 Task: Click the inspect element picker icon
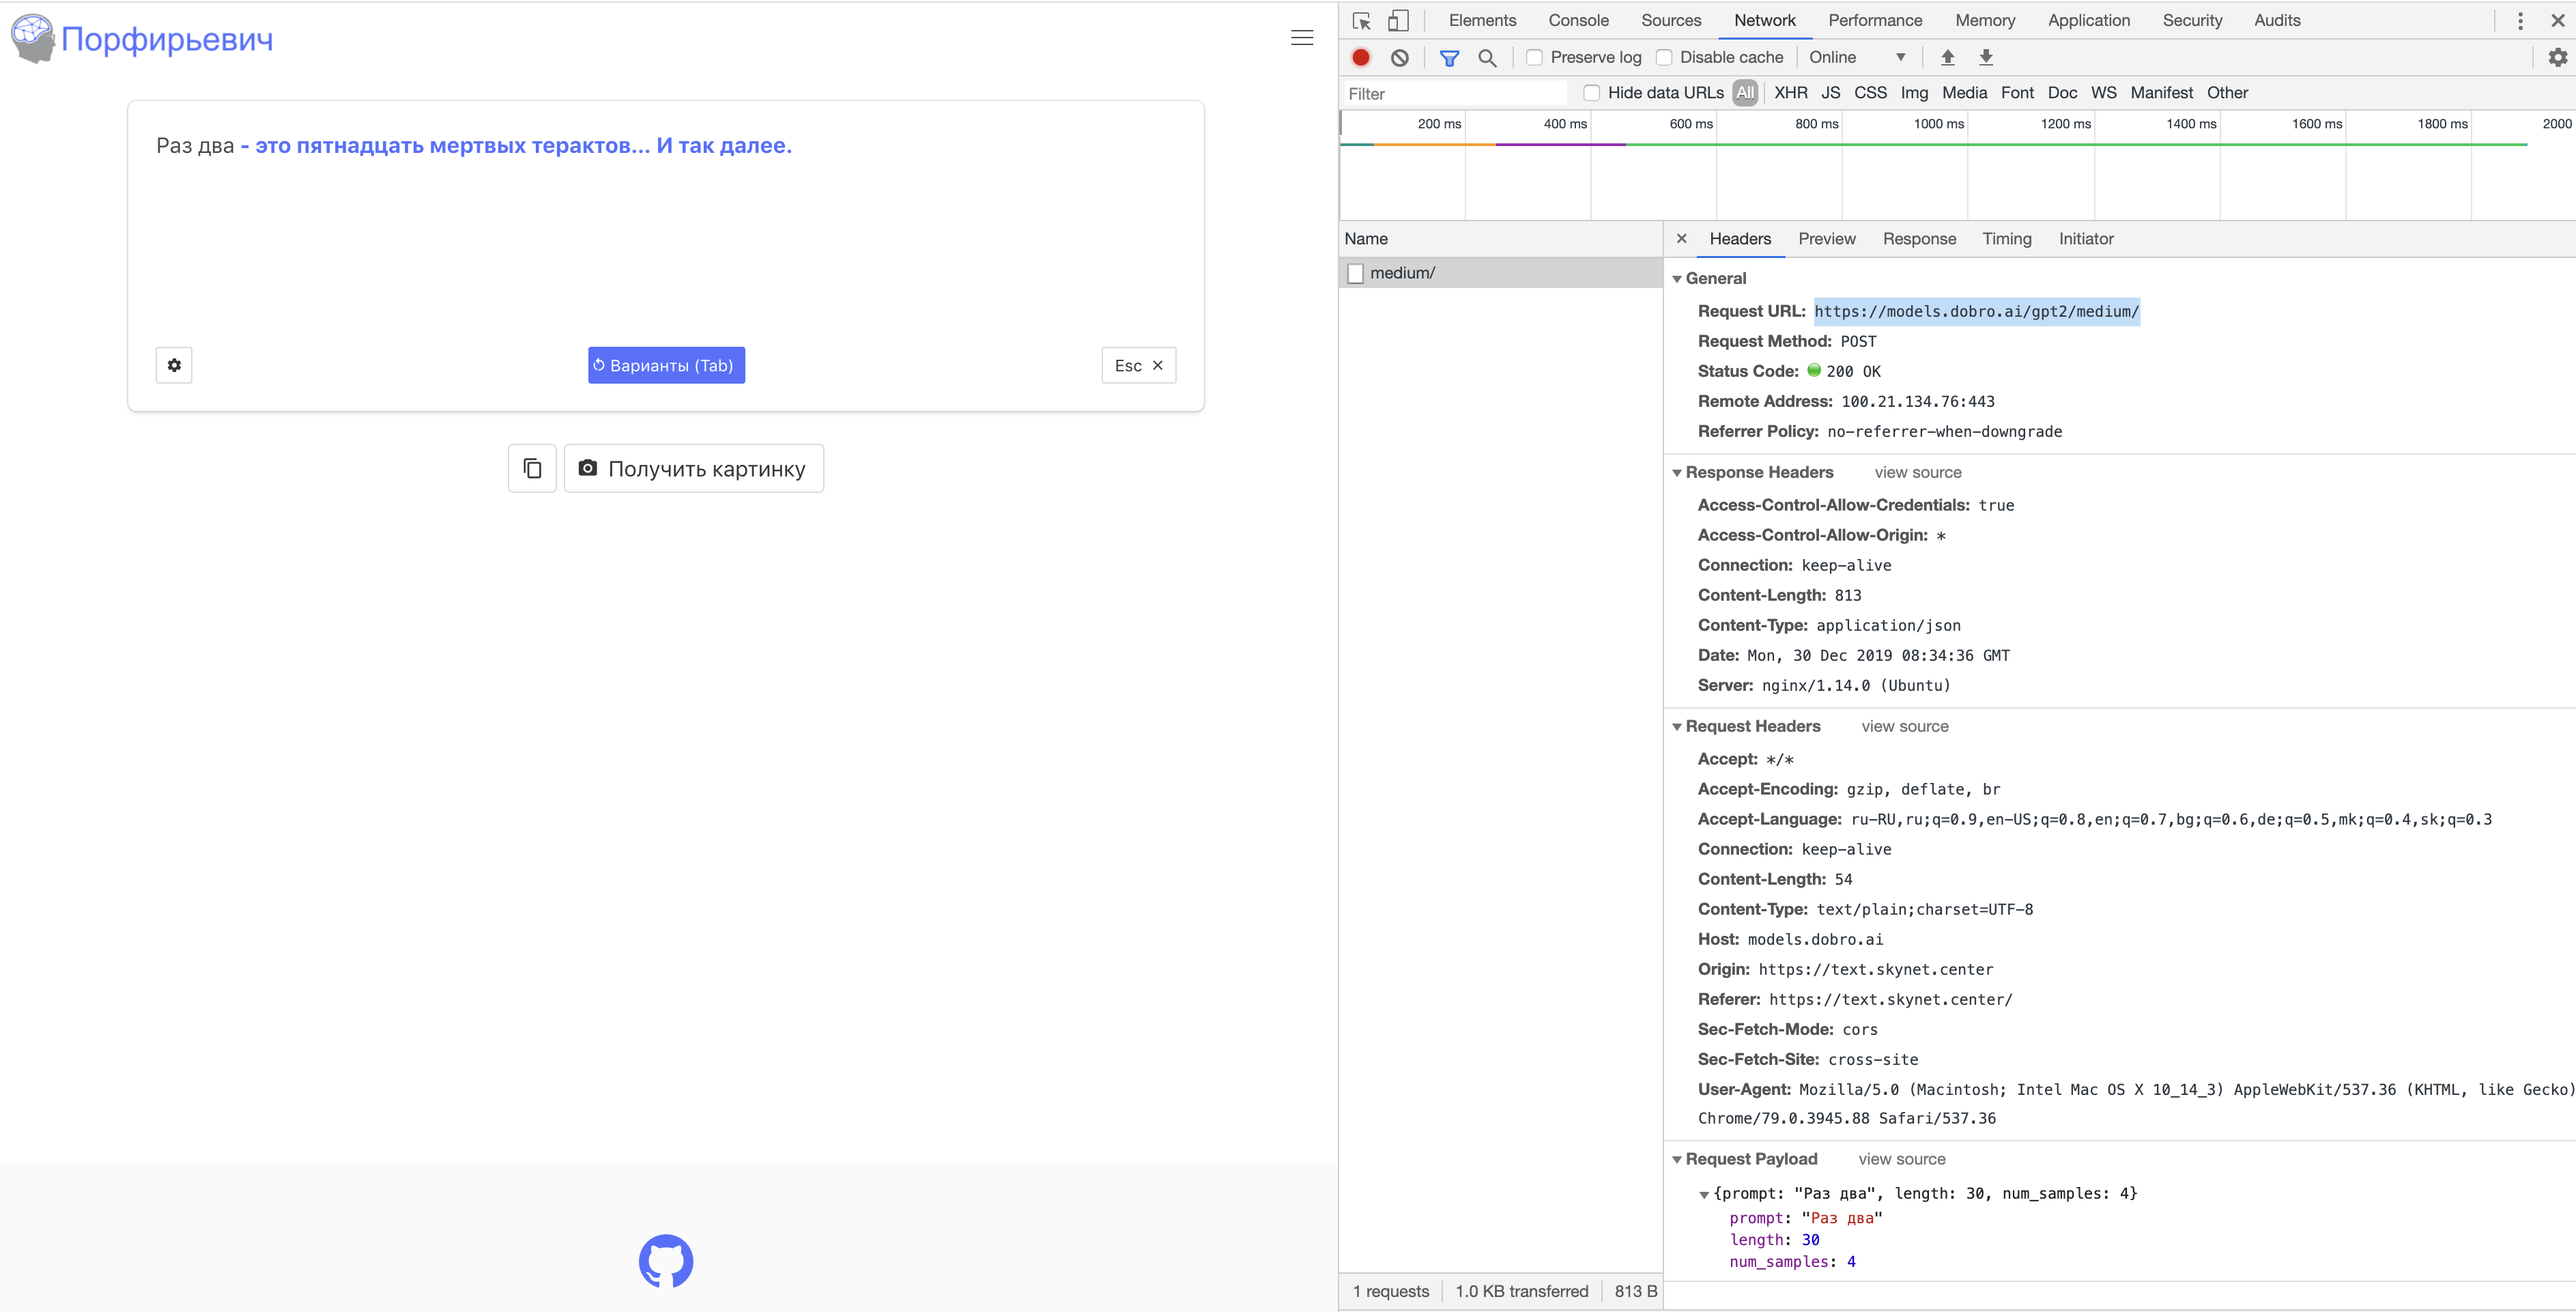tap(1361, 21)
